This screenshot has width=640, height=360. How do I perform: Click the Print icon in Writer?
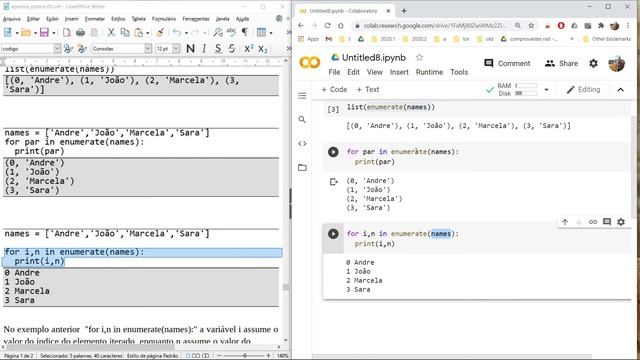pos(80,32)
